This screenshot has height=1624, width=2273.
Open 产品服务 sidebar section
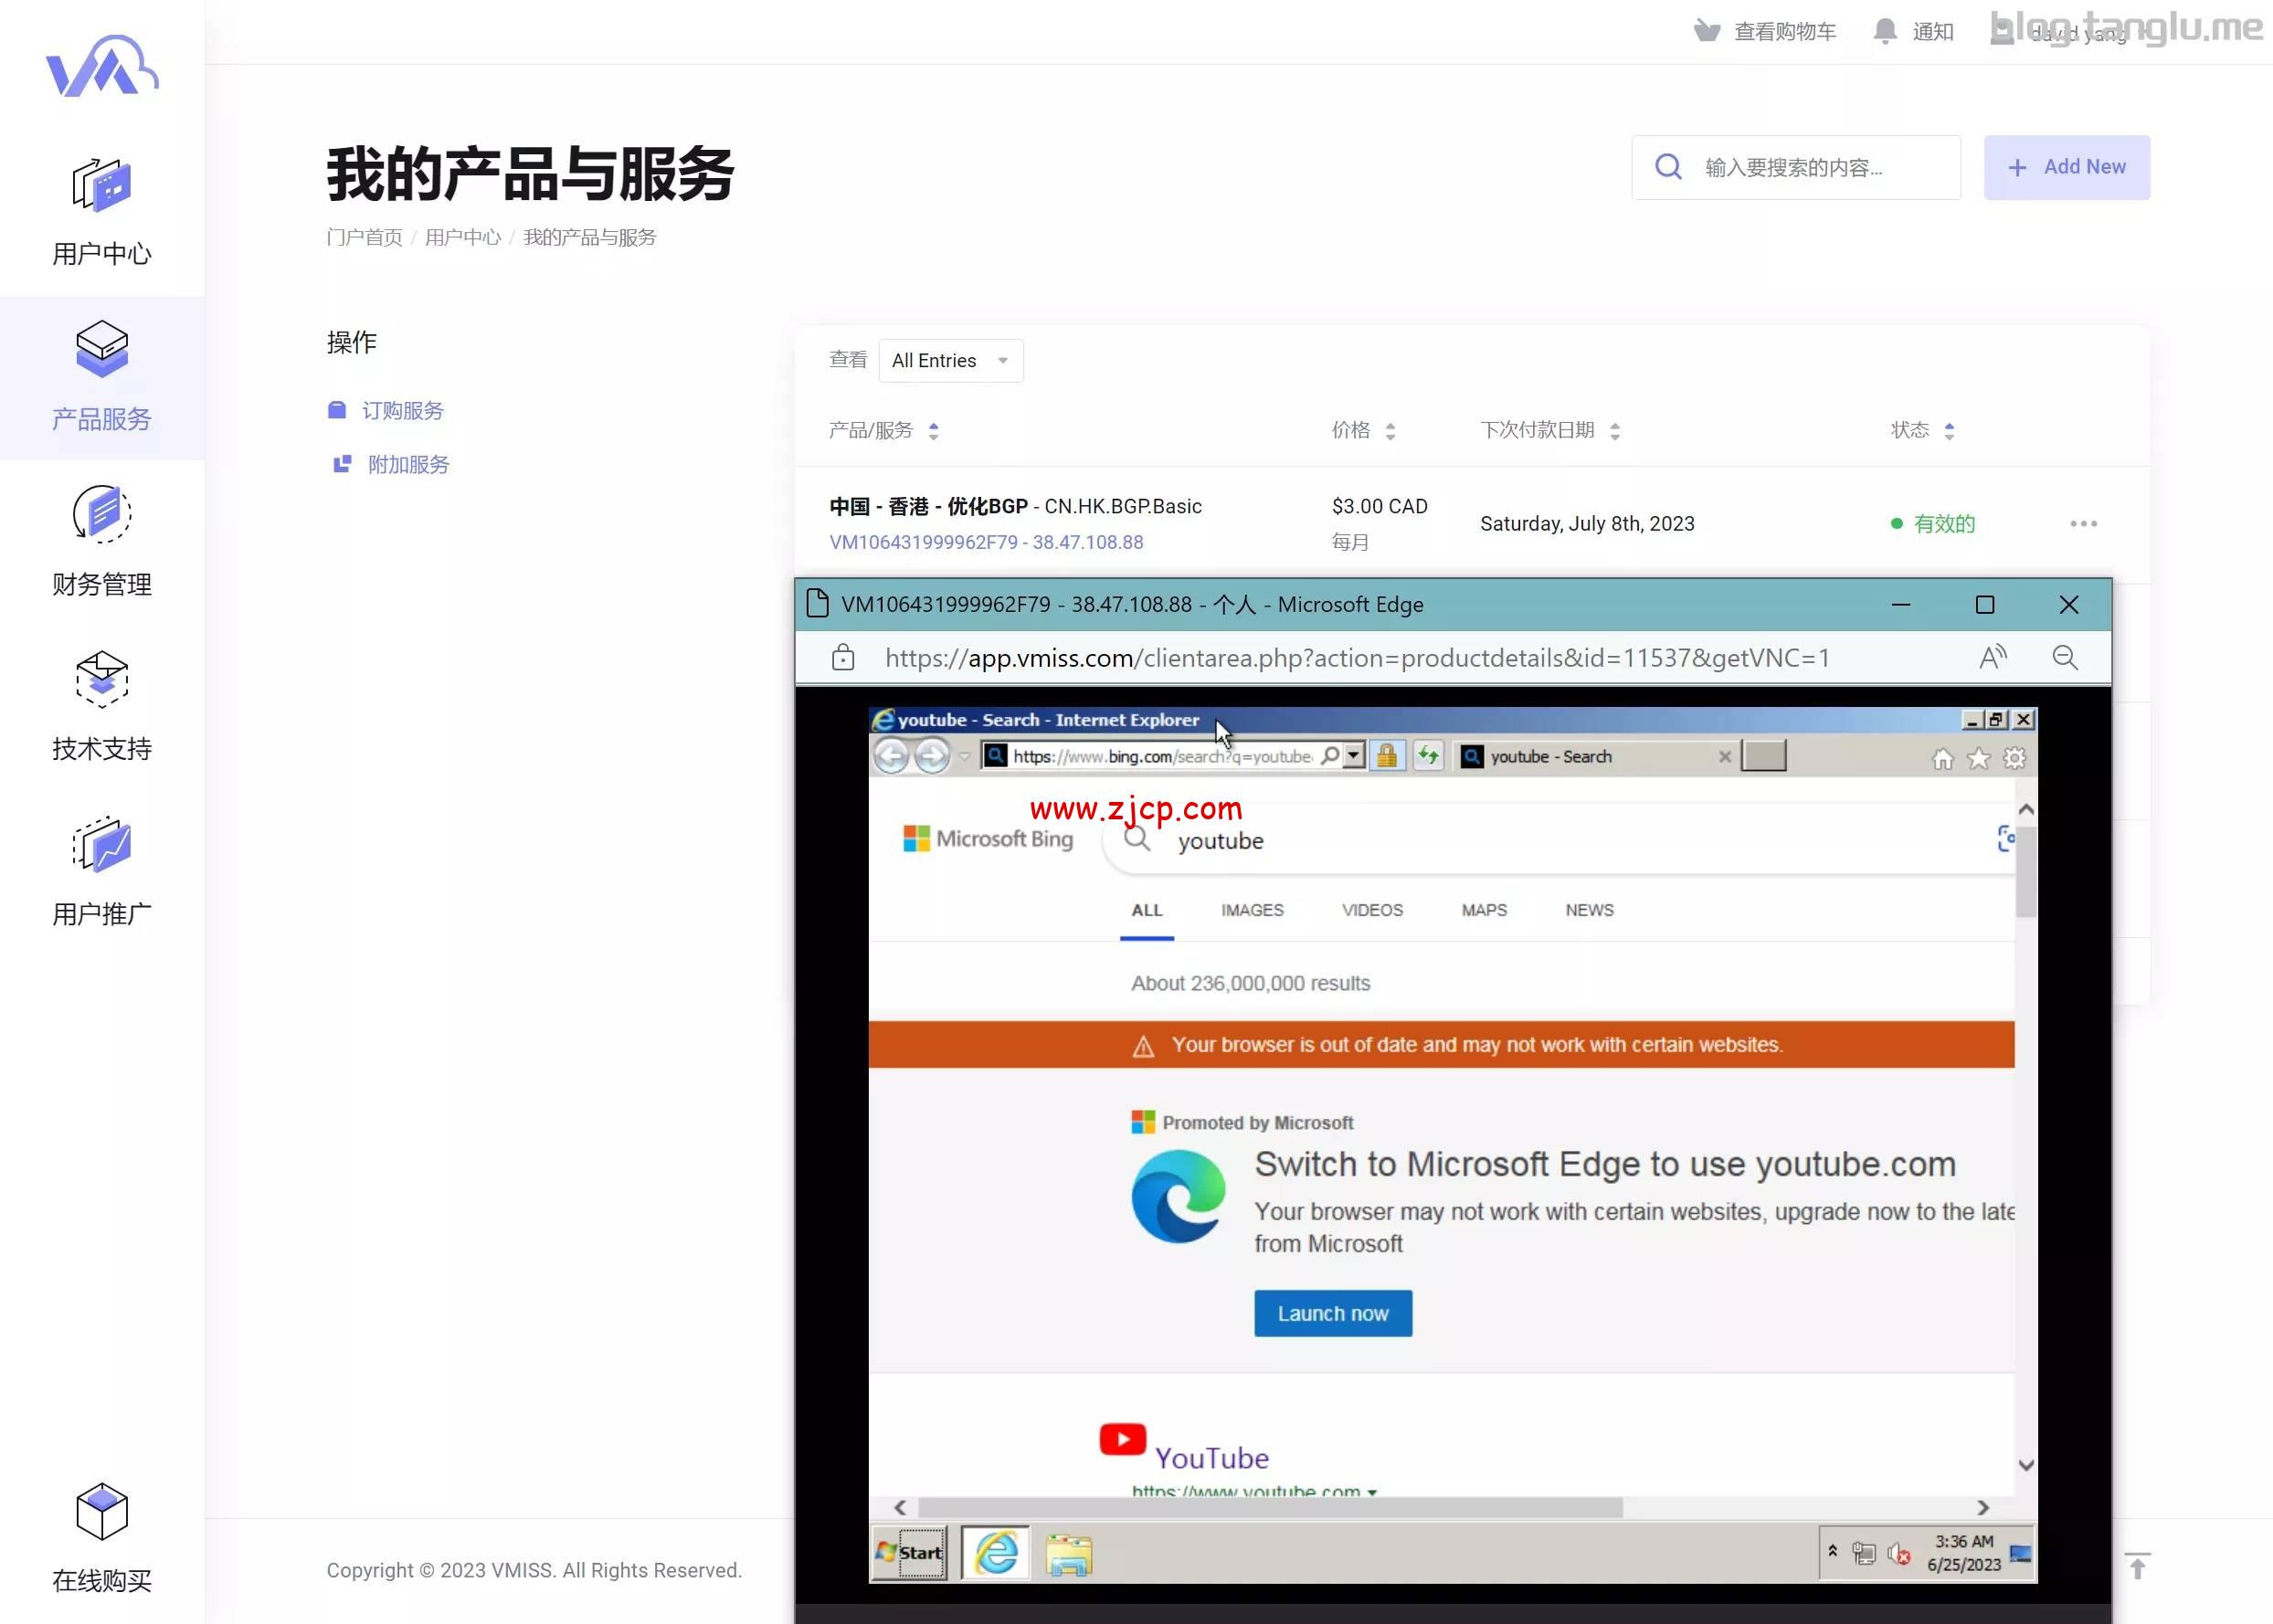[x=102, y=377]
